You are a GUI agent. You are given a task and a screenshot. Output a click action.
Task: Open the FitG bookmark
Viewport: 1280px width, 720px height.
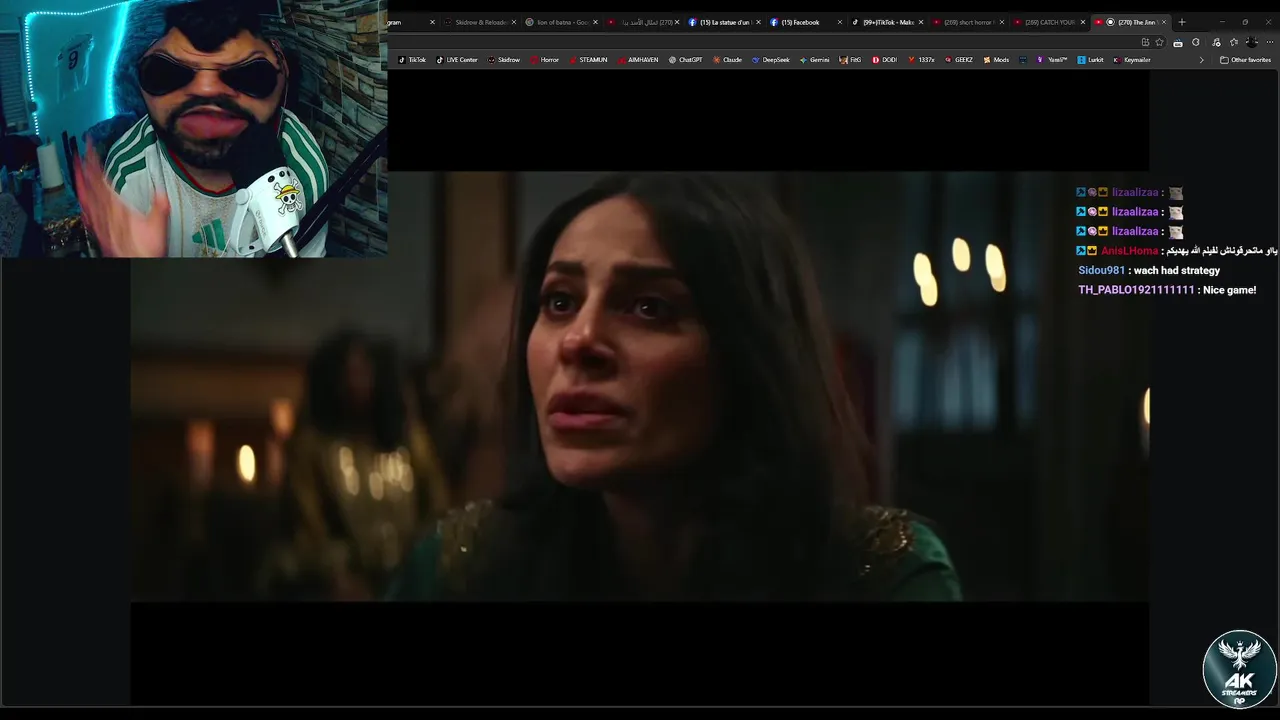coord(851,60)
